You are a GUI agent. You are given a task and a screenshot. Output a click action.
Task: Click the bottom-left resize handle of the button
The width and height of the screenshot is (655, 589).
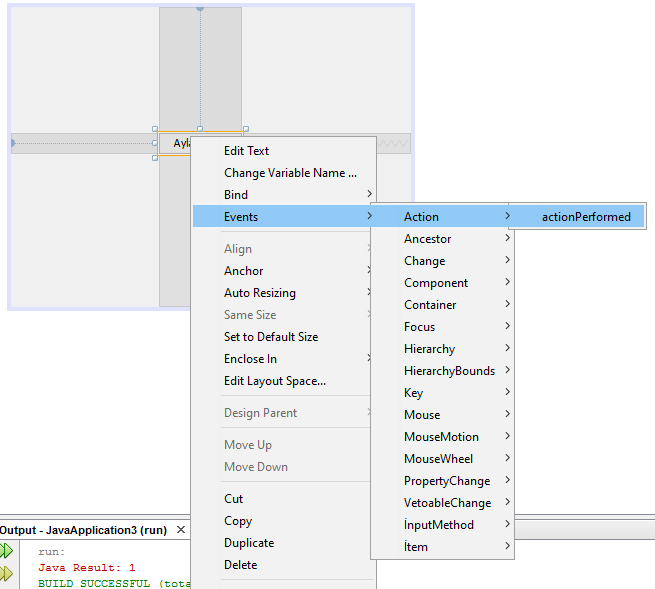tap(155, 158)
